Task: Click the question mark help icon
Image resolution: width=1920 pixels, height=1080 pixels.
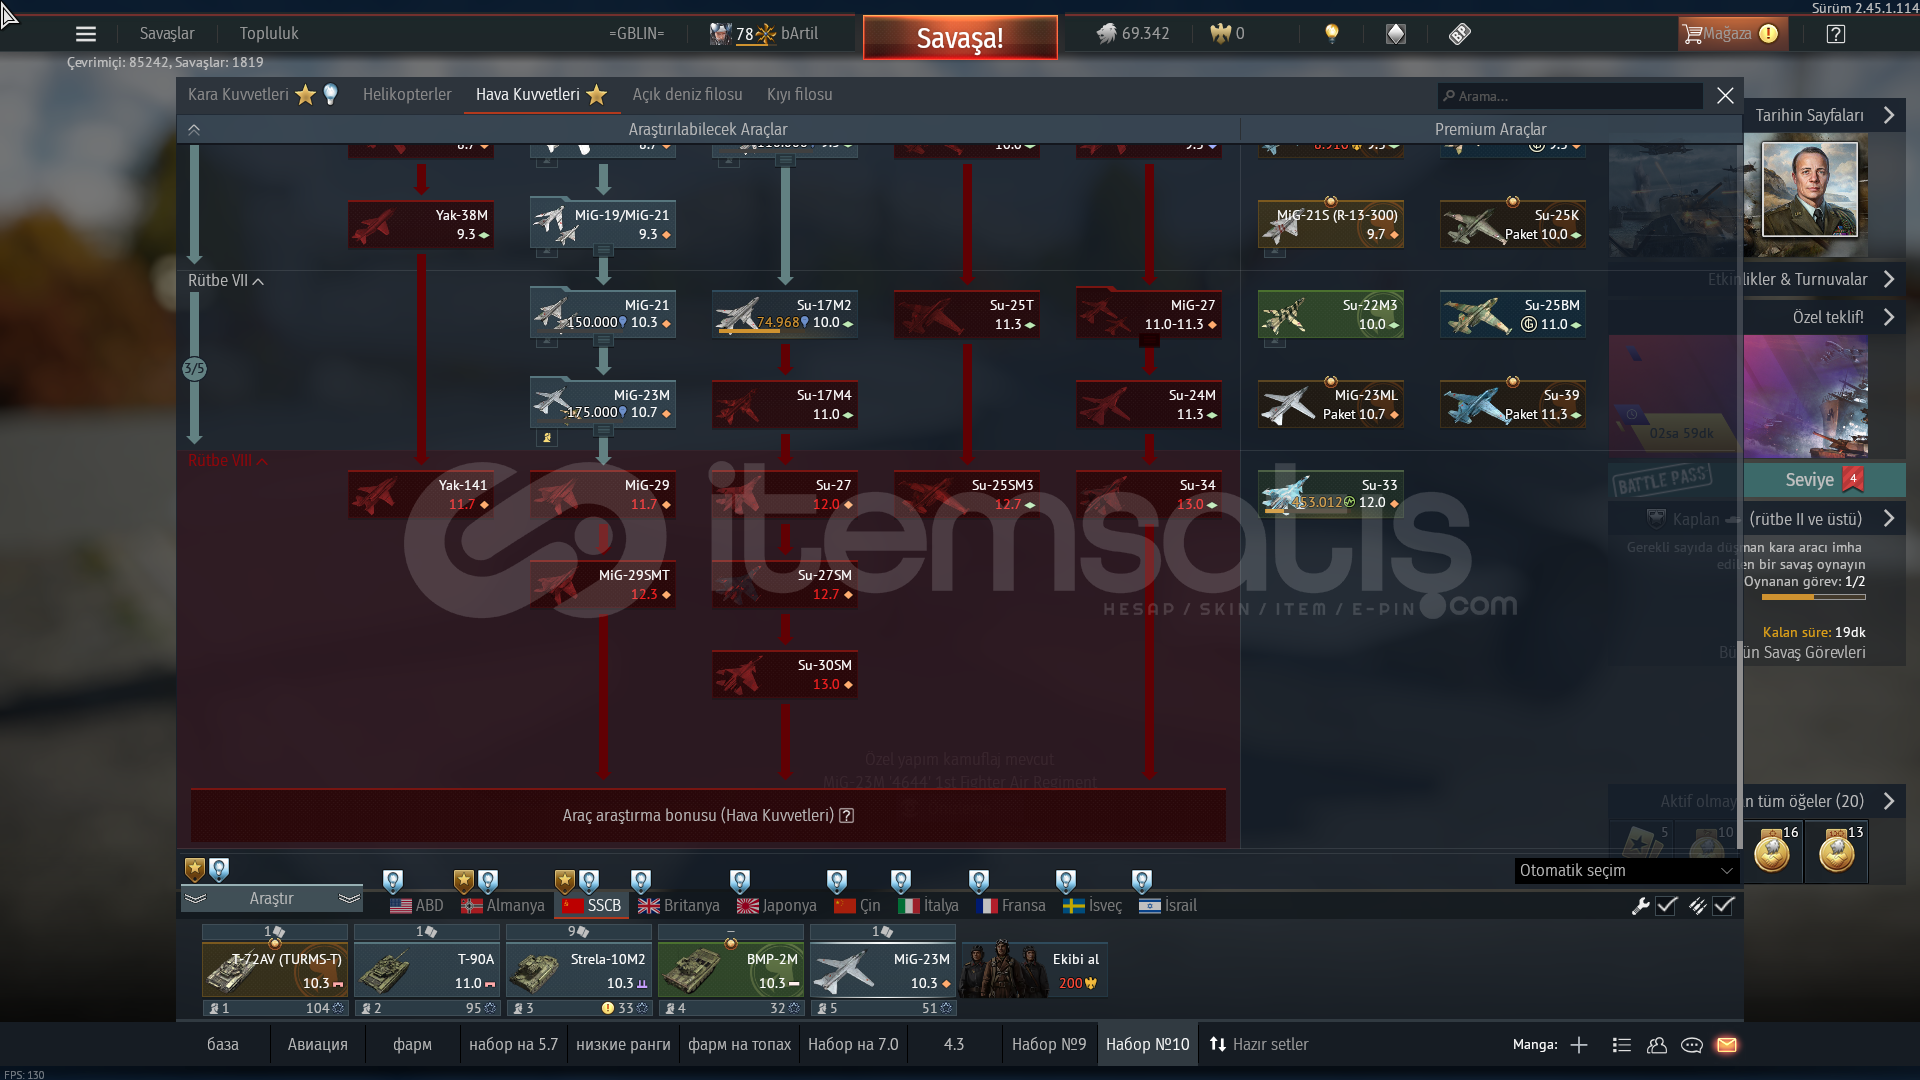Action: pos(1836,34)
